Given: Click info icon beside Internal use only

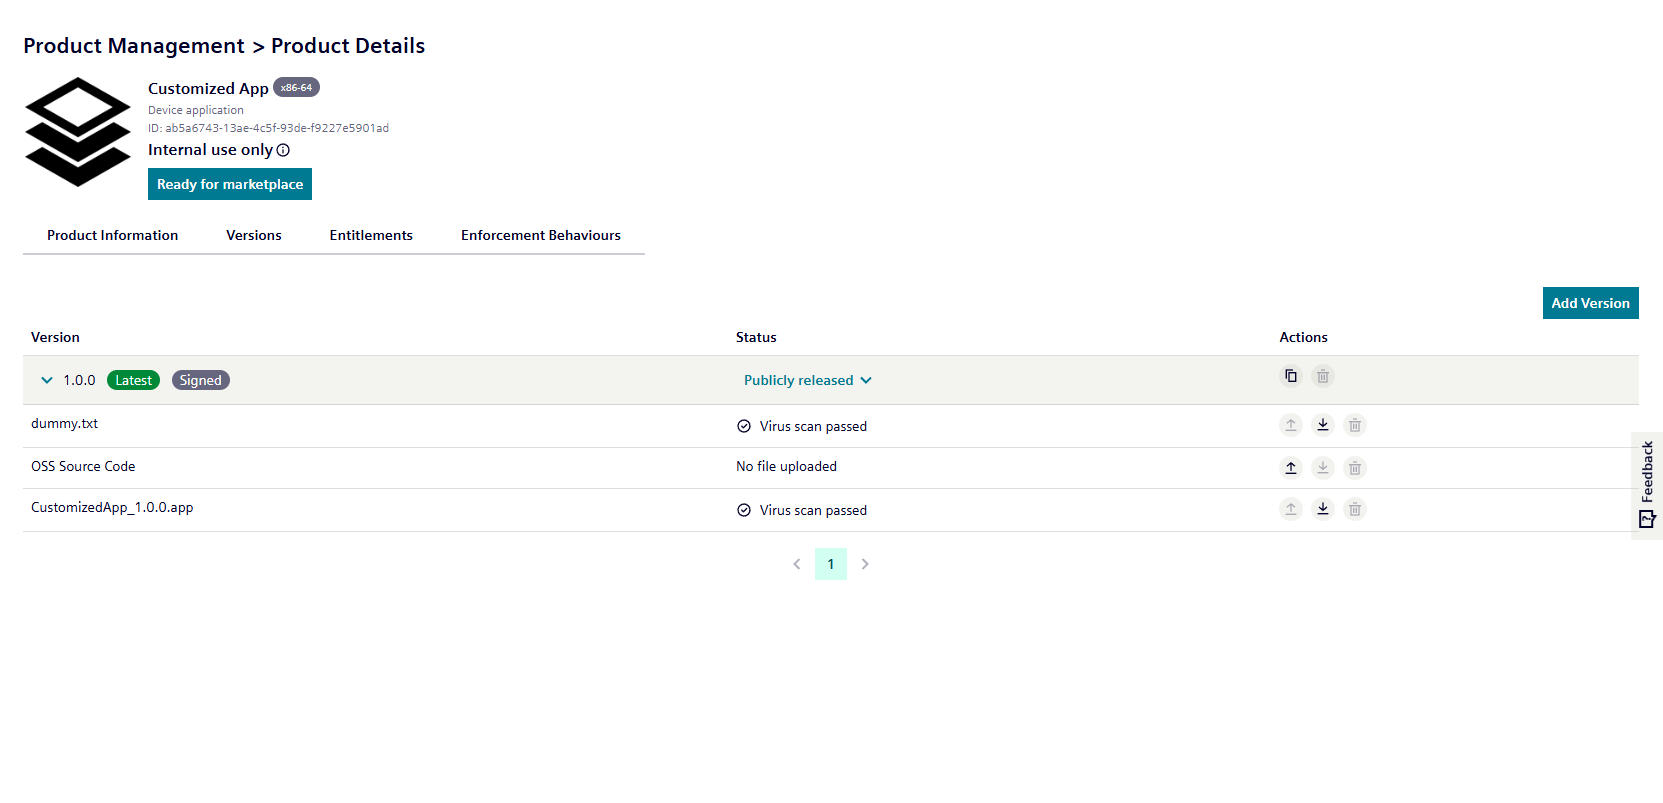Looking at the screenshot, I should coord(283,150).
